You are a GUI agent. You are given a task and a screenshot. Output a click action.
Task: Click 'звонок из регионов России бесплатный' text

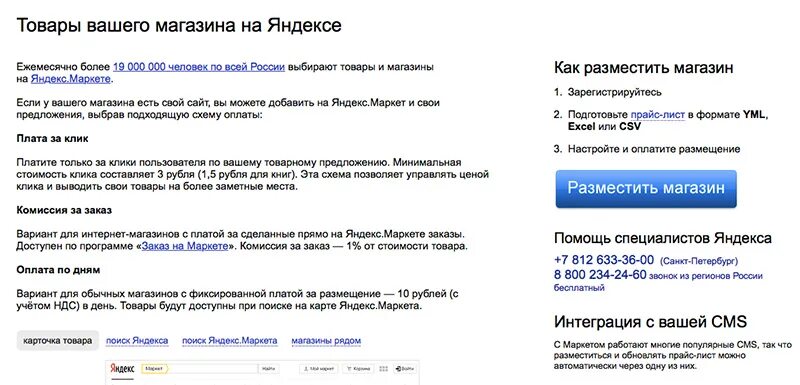pyautogui.click(x=658, y=281)
